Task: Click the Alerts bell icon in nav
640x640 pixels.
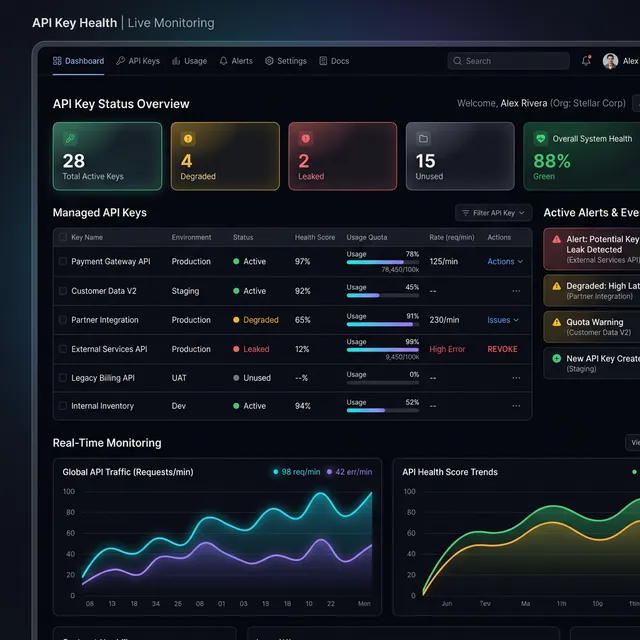Action: click(223, 61)
